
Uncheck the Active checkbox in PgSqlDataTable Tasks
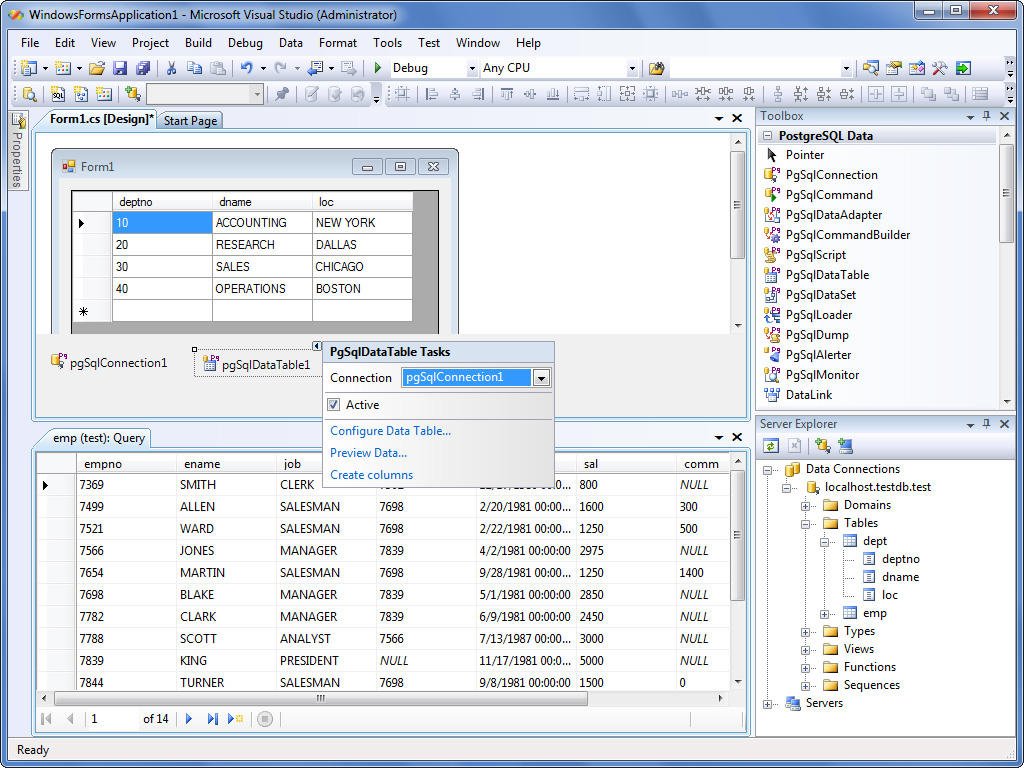336,404
